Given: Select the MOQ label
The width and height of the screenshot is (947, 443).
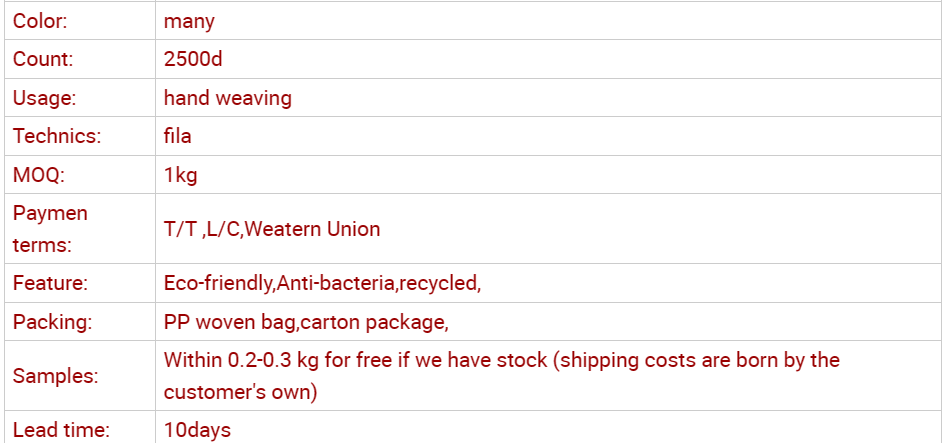Looking at the screenshot, I should pos(39,175).
